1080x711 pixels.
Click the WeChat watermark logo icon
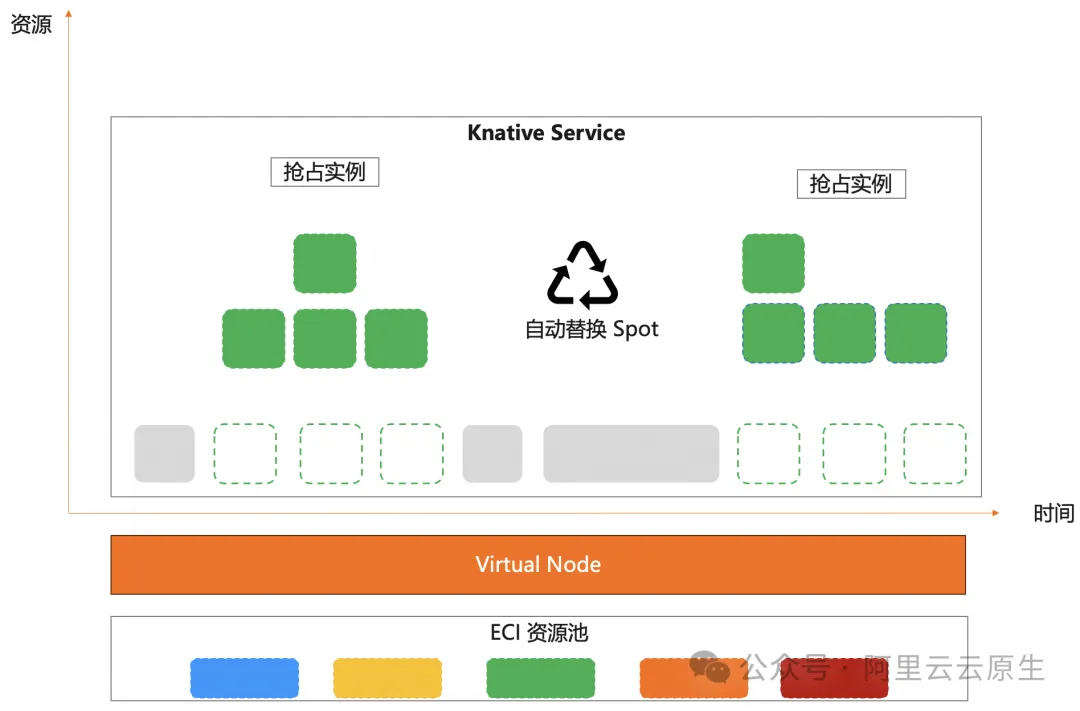(709, 666)
